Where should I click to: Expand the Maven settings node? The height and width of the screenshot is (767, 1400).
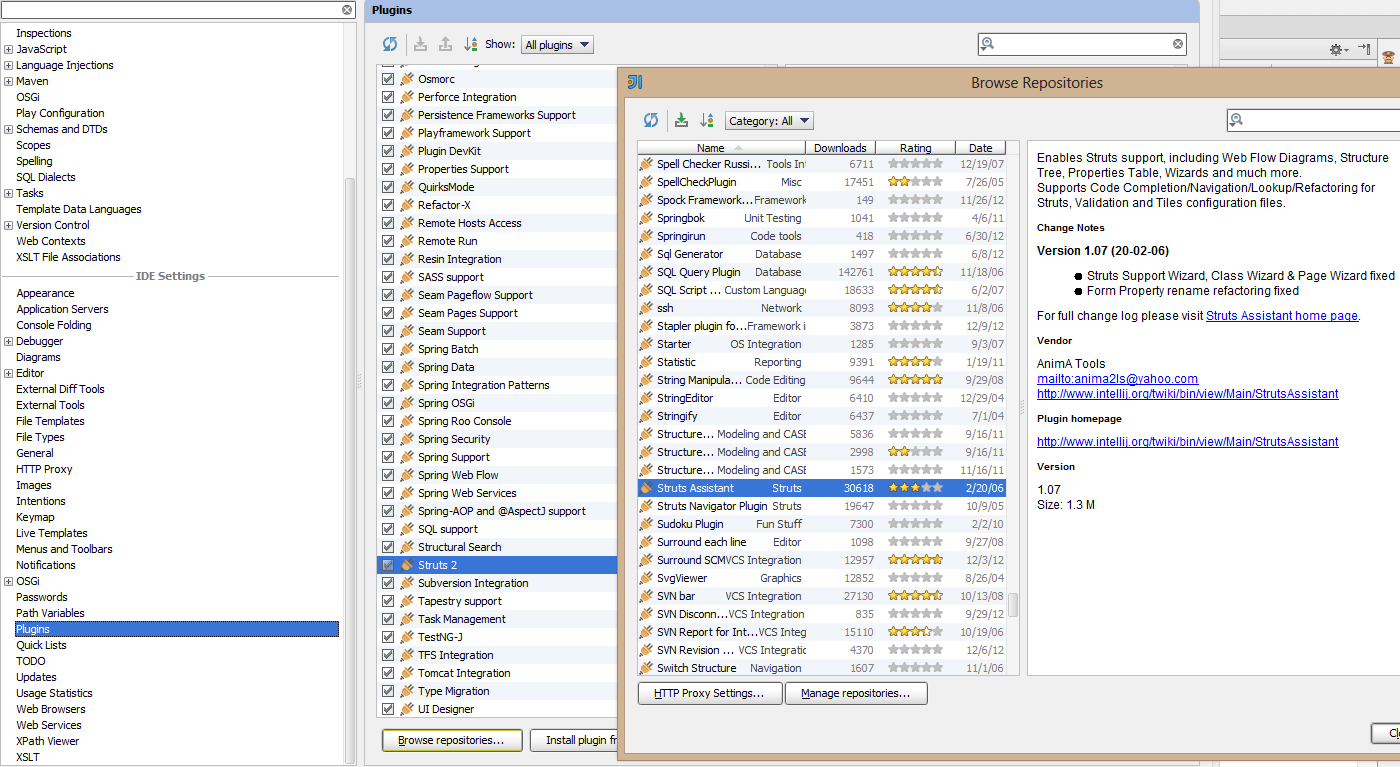pyautogui.click(x=8, y=81)
